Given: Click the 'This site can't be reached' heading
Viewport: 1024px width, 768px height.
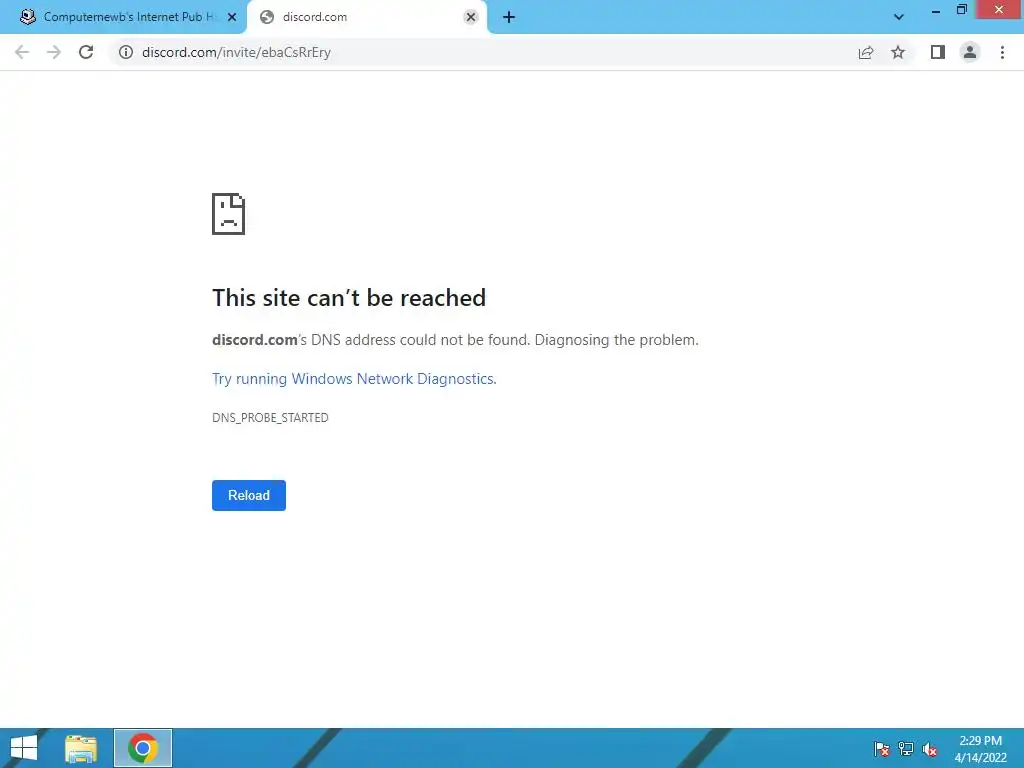Looking at the screenshot, I should [x=349, y=298].
